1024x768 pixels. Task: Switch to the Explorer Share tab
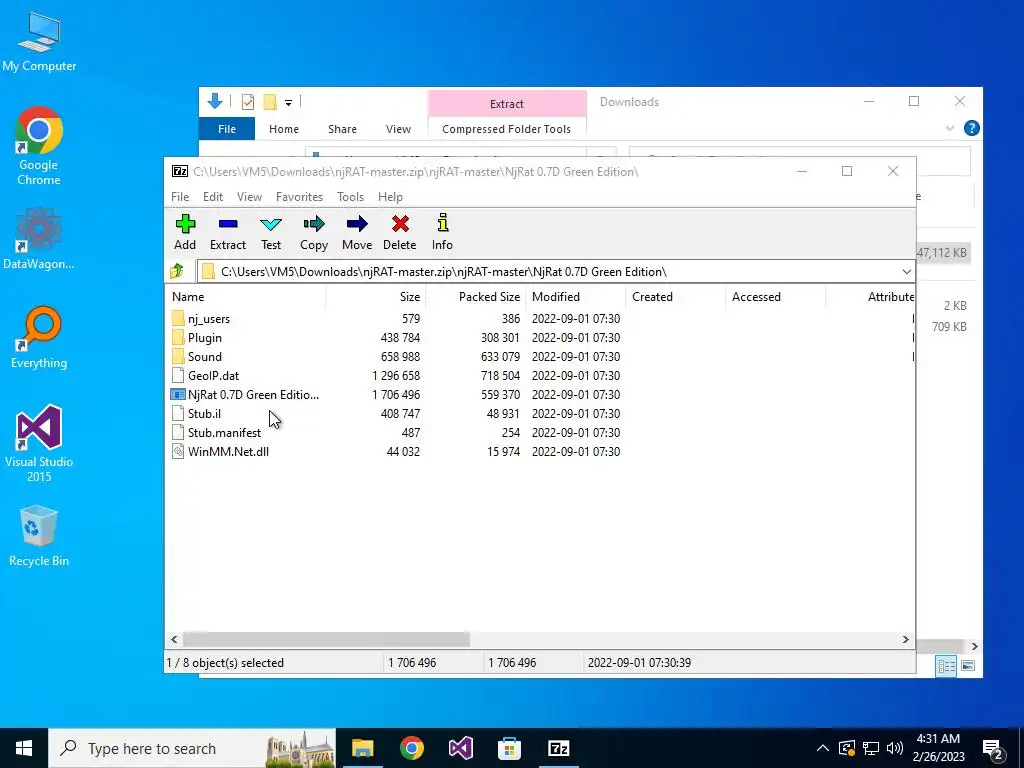click(342, 129)
